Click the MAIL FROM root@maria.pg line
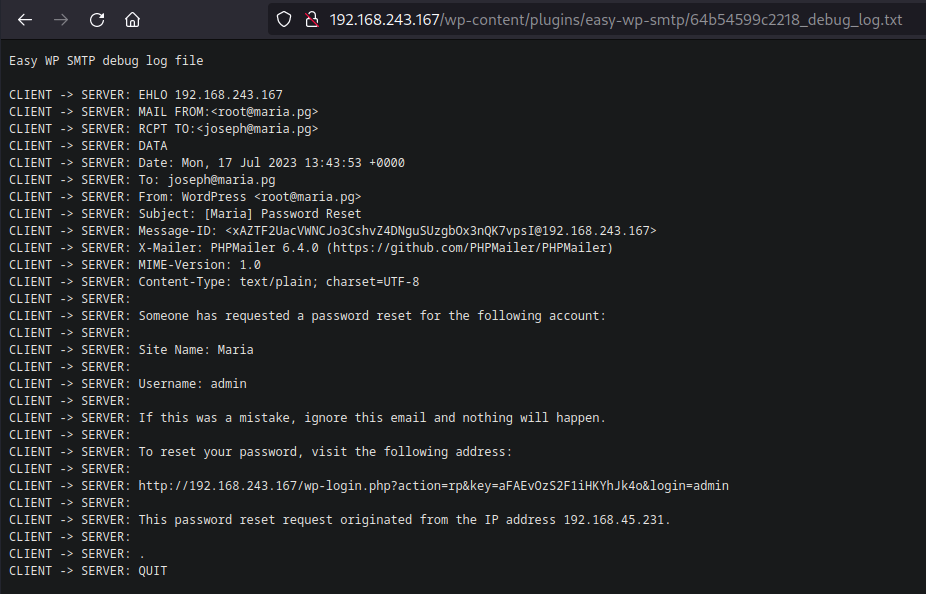Screen dimensions: 926x594 tap(164, 112)
